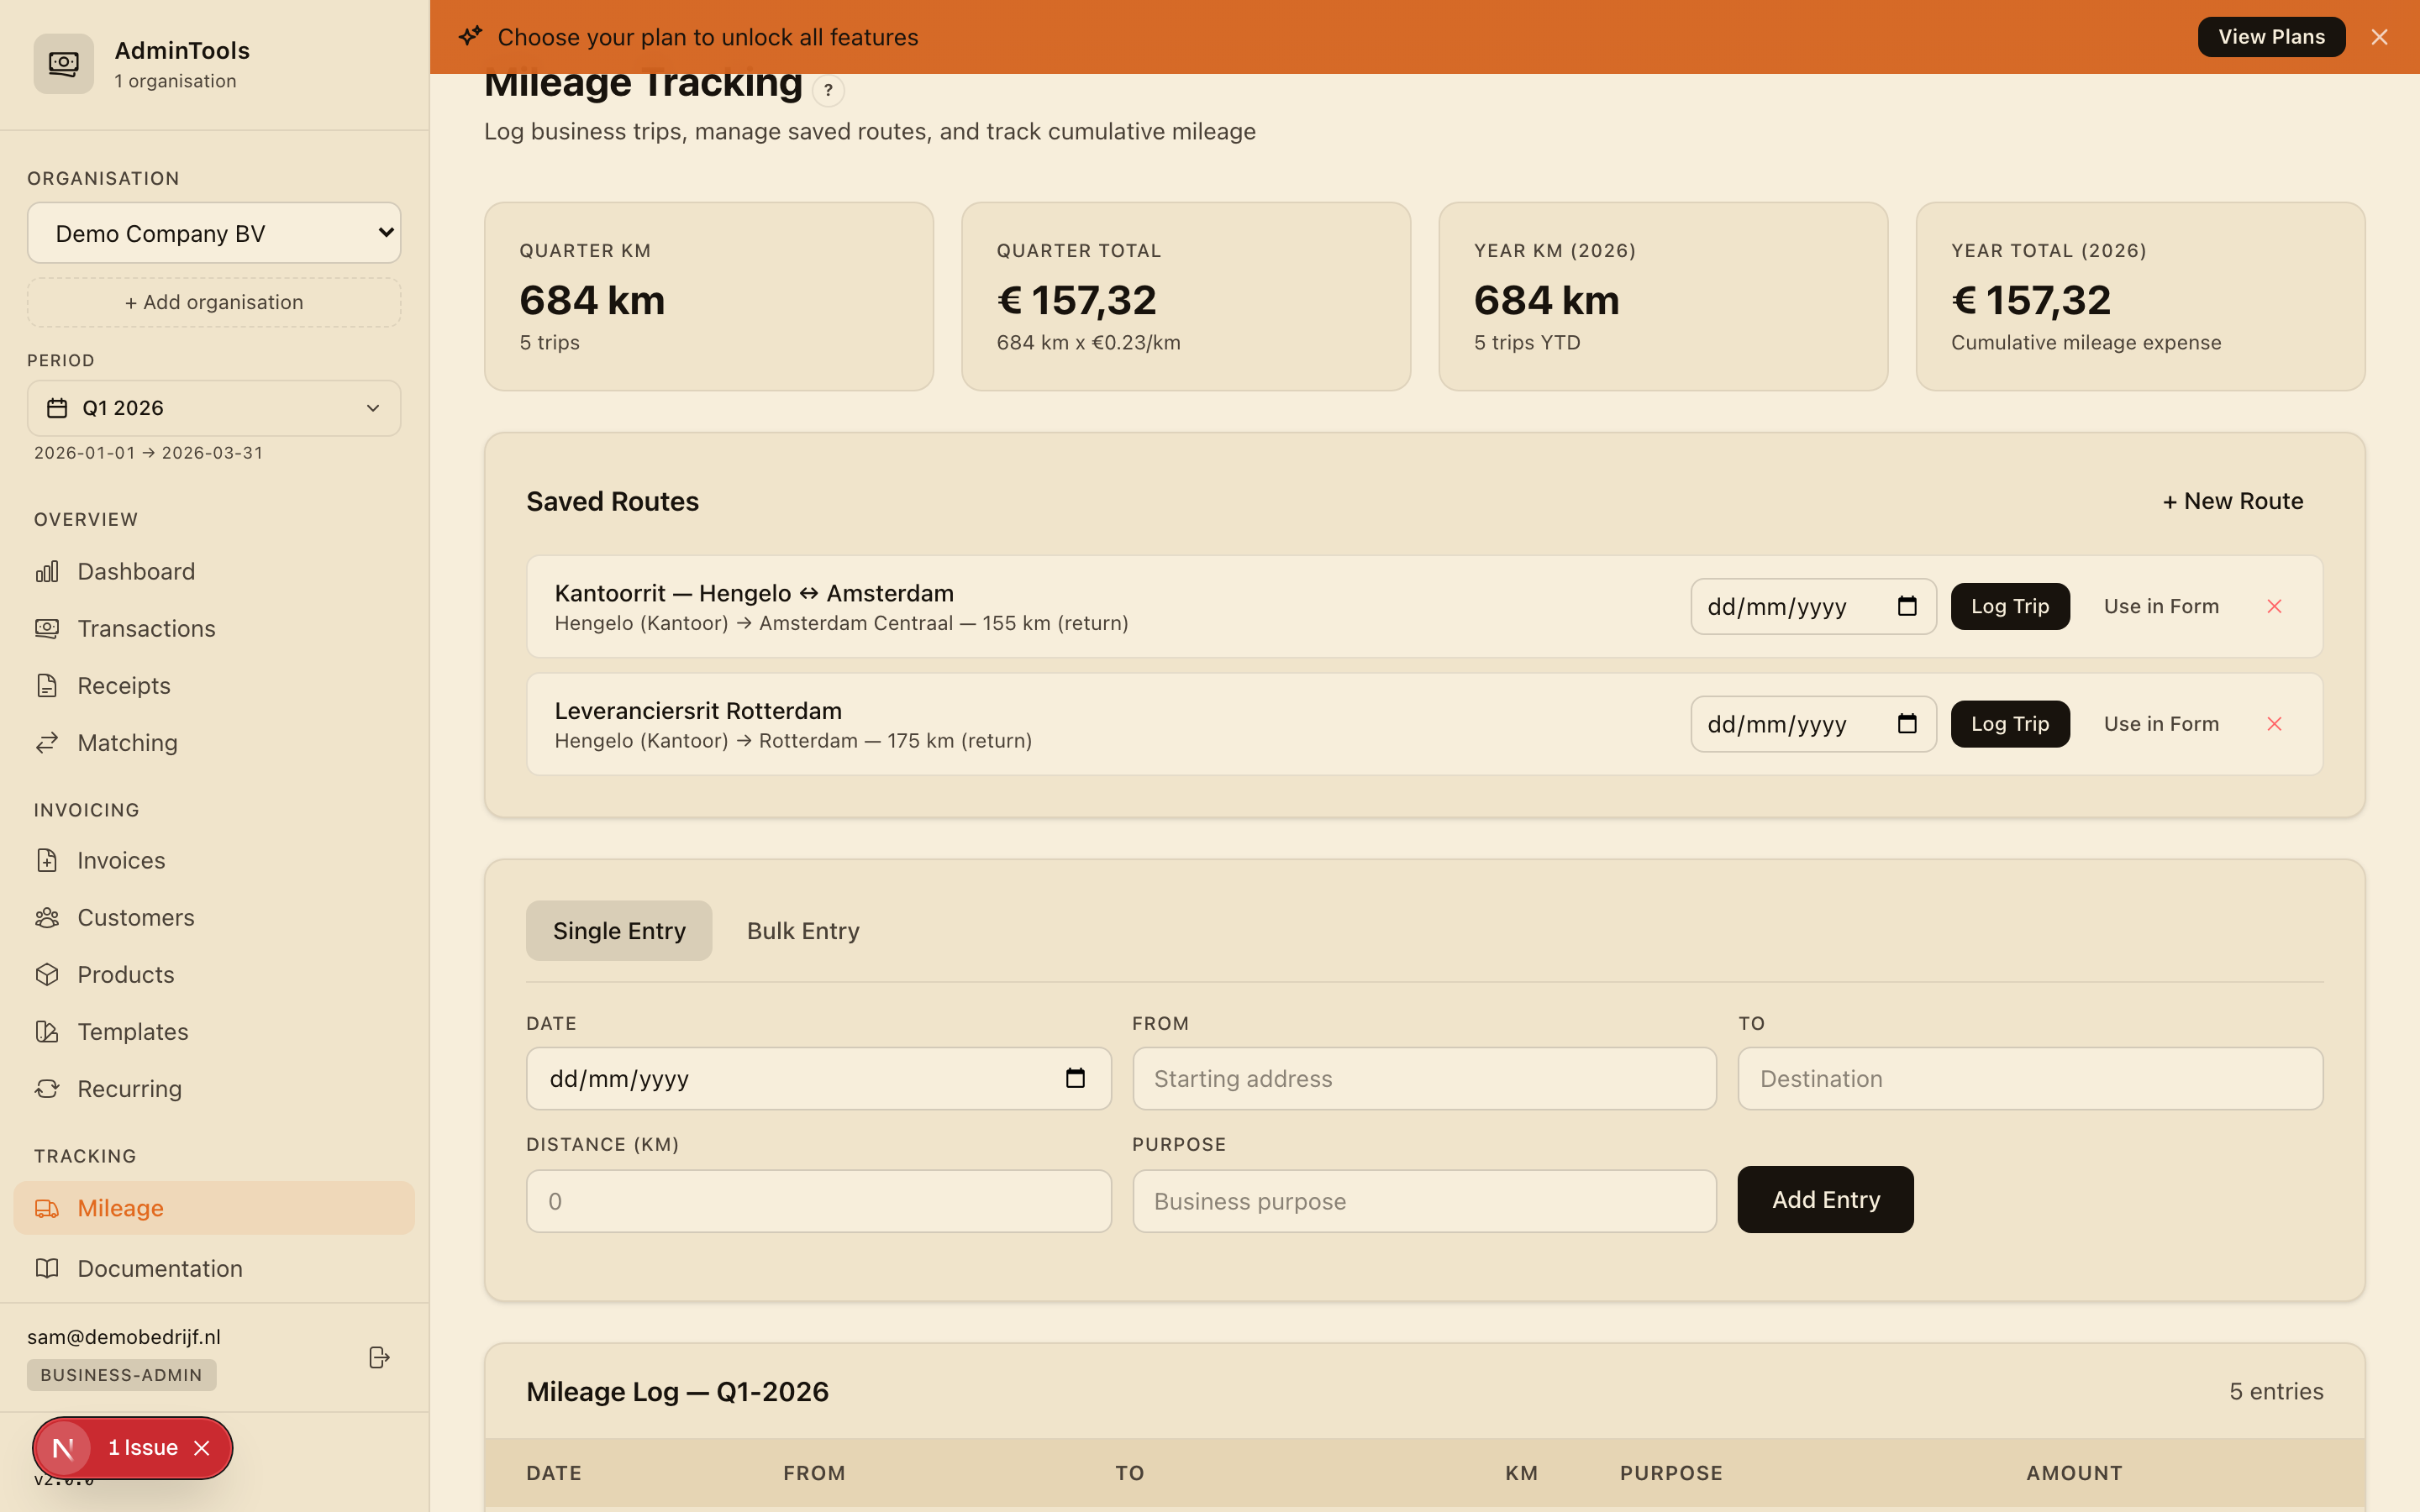Click the 5 entries label in Mileage Log
The image size is (2420, 1512).
(2275, 1391)
